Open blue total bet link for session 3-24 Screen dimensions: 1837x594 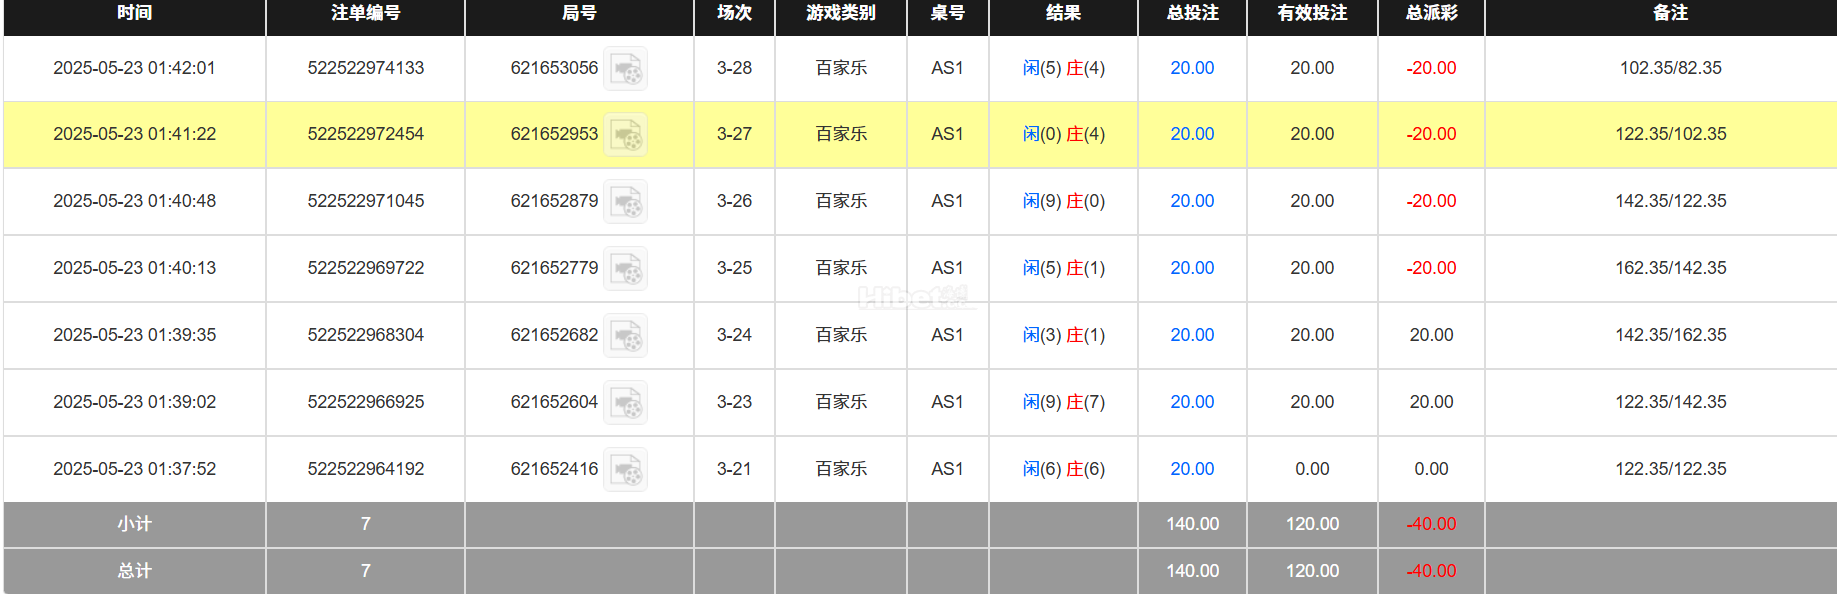coord(1191,335)
